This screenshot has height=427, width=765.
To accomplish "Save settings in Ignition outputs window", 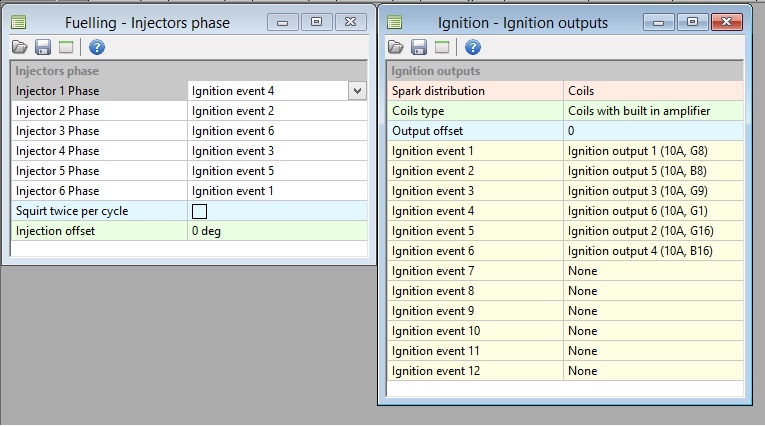I will [x=419, y=47].
